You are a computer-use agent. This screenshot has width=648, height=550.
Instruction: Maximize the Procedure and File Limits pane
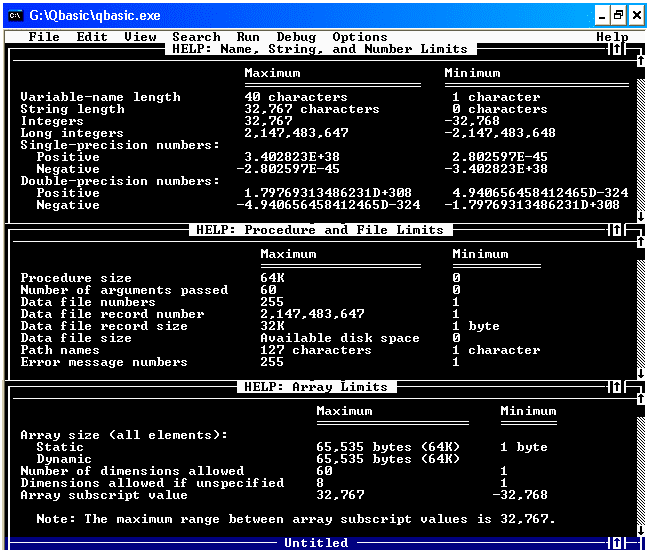617,230
